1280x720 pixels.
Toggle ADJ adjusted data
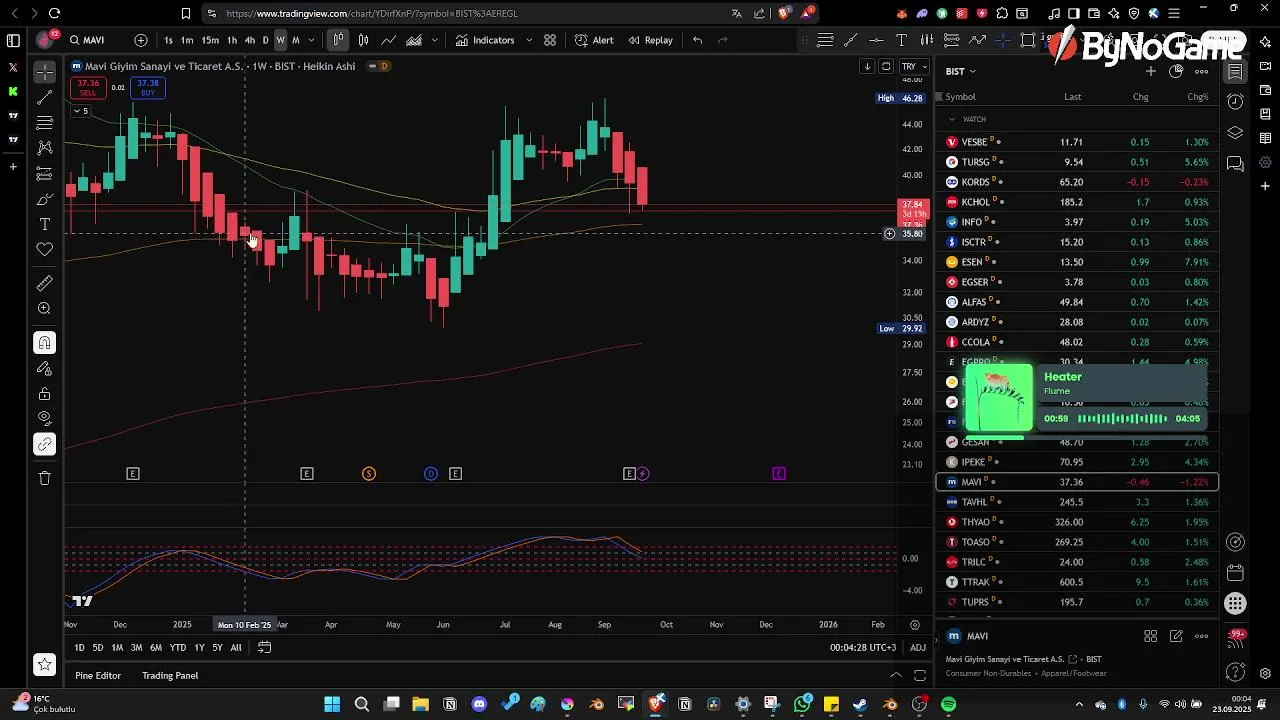[x=917, y=648]
